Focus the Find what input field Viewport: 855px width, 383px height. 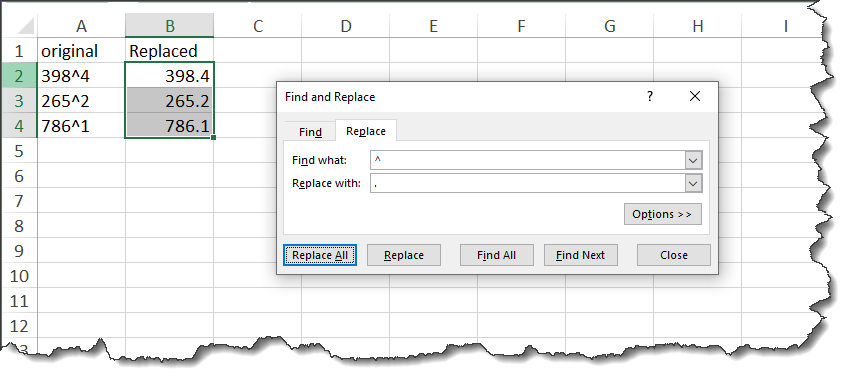[528, 160]
